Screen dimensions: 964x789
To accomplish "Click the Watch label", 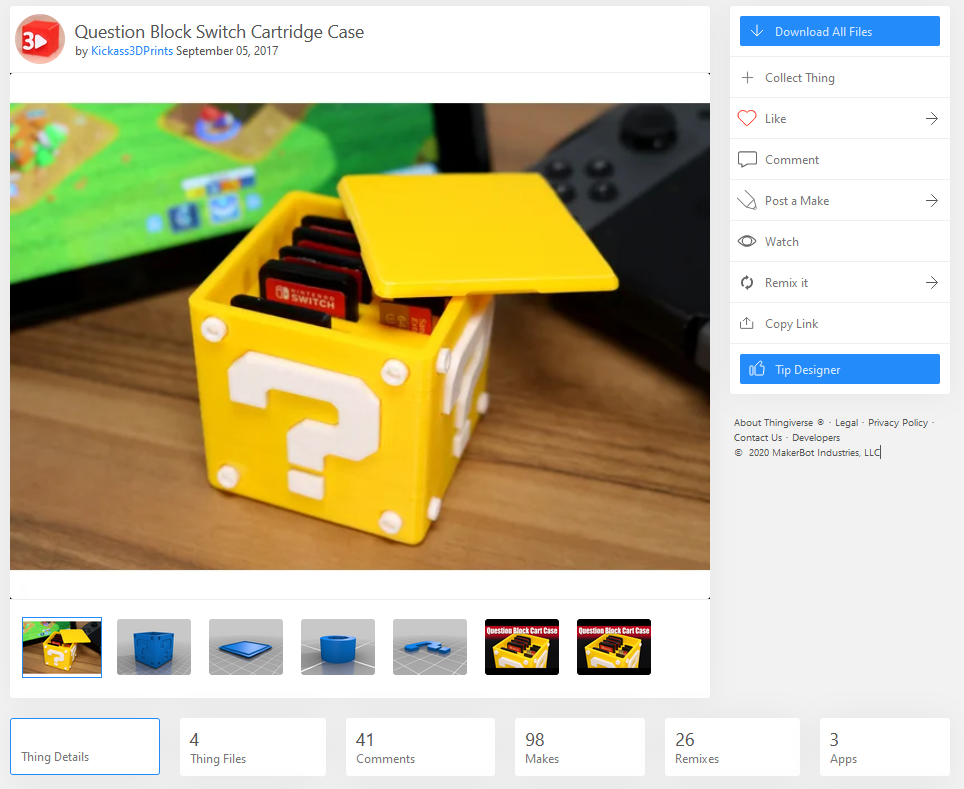I will coord(781,242).
